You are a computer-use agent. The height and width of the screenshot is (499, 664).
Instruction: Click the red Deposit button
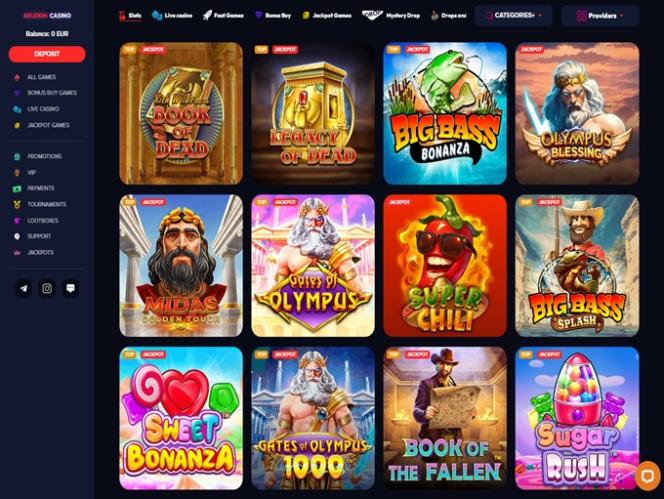[x=47, y=54]
